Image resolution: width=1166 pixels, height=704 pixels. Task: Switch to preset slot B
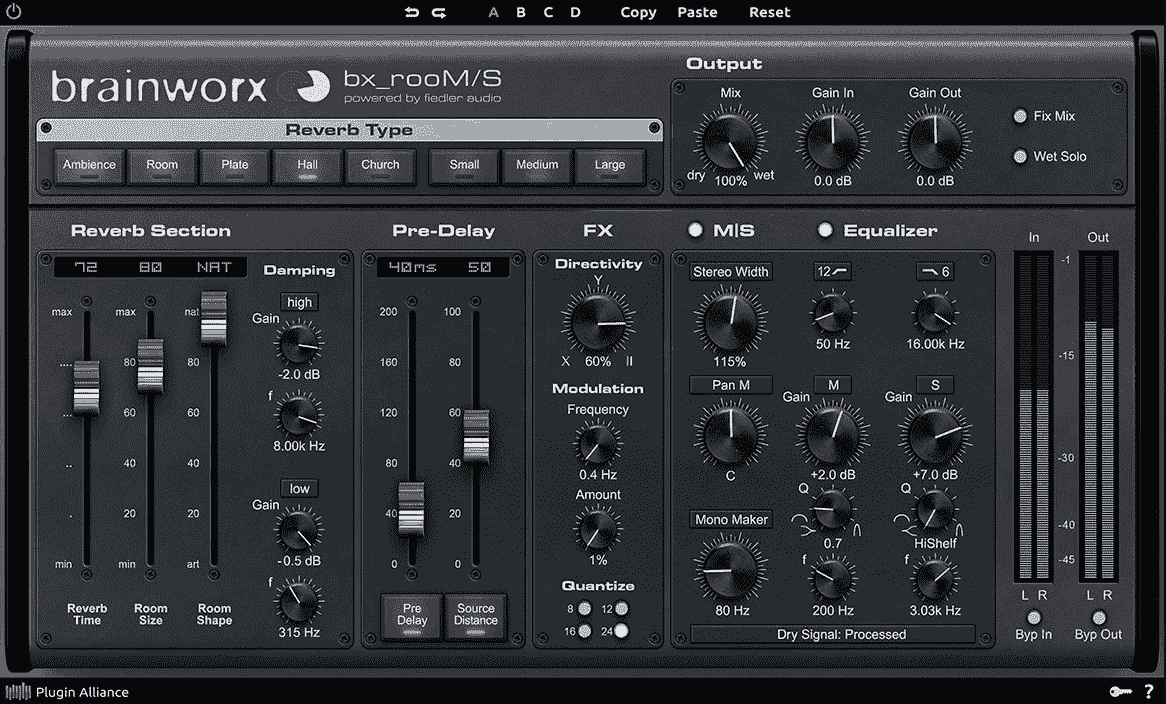coord(520,12)
